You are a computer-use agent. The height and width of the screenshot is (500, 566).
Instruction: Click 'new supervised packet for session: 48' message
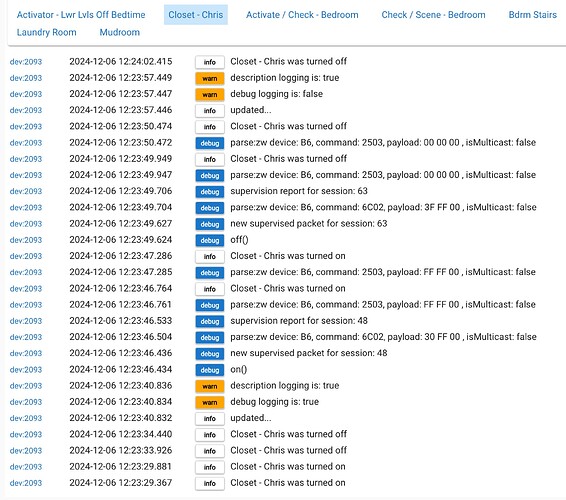click(309, 353)
